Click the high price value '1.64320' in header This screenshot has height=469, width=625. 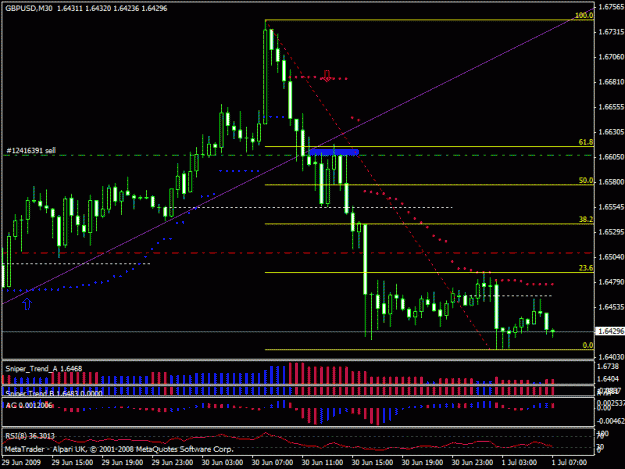tap(98, 8)
